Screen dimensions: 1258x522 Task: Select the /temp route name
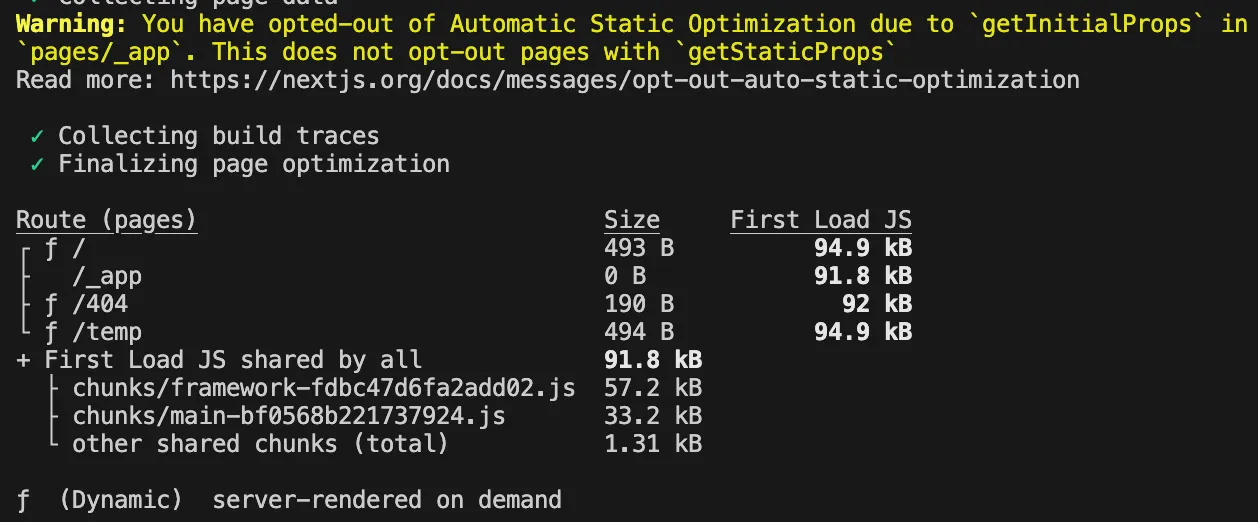107,332
